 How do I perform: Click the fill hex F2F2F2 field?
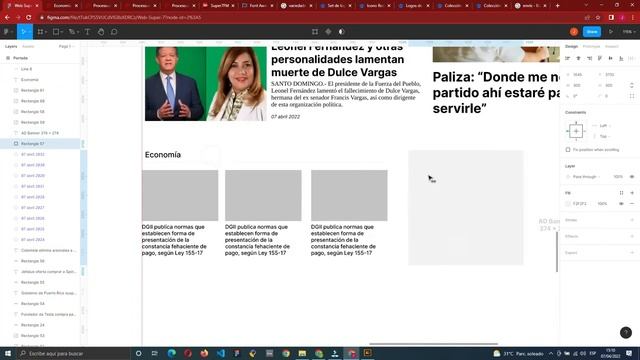pyautogui.click(x=580, y=203)
